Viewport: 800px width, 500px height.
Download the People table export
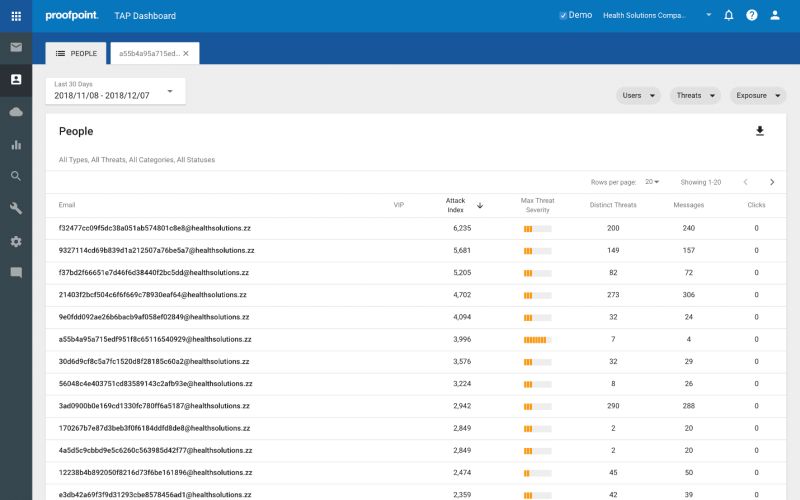[x=760, y=131]
